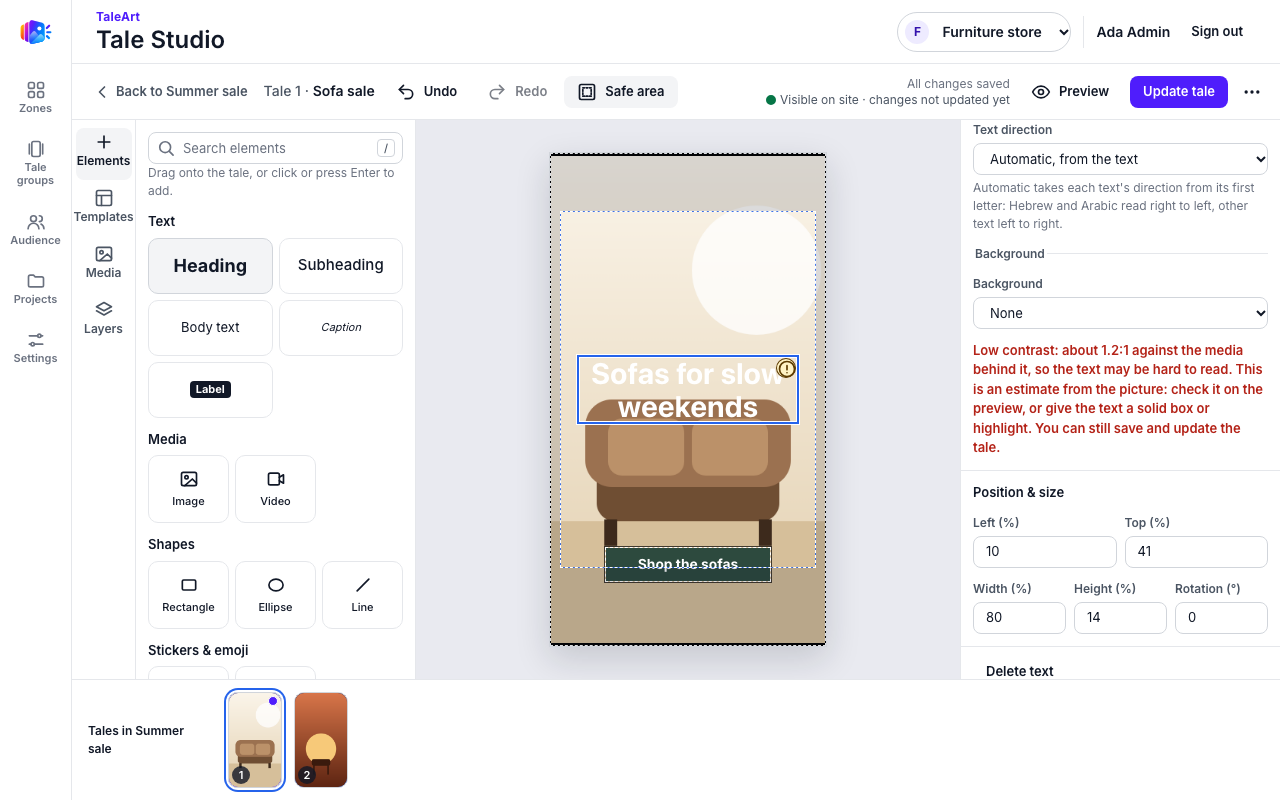Add a Video media element
Image resolution: width=1280 pixels, height=800 pixels.
[275, 489]
